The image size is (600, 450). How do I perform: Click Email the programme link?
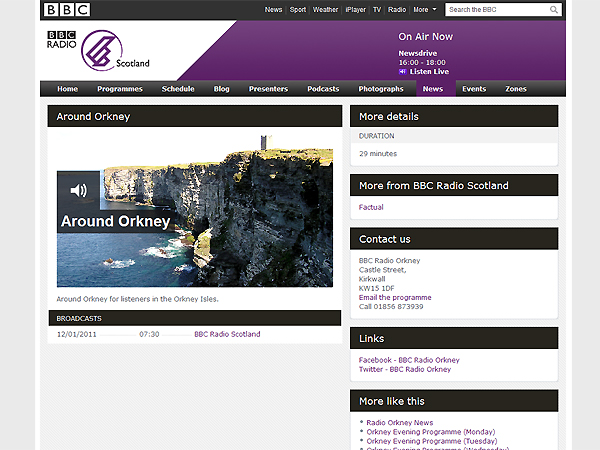[x=395, y=297]
